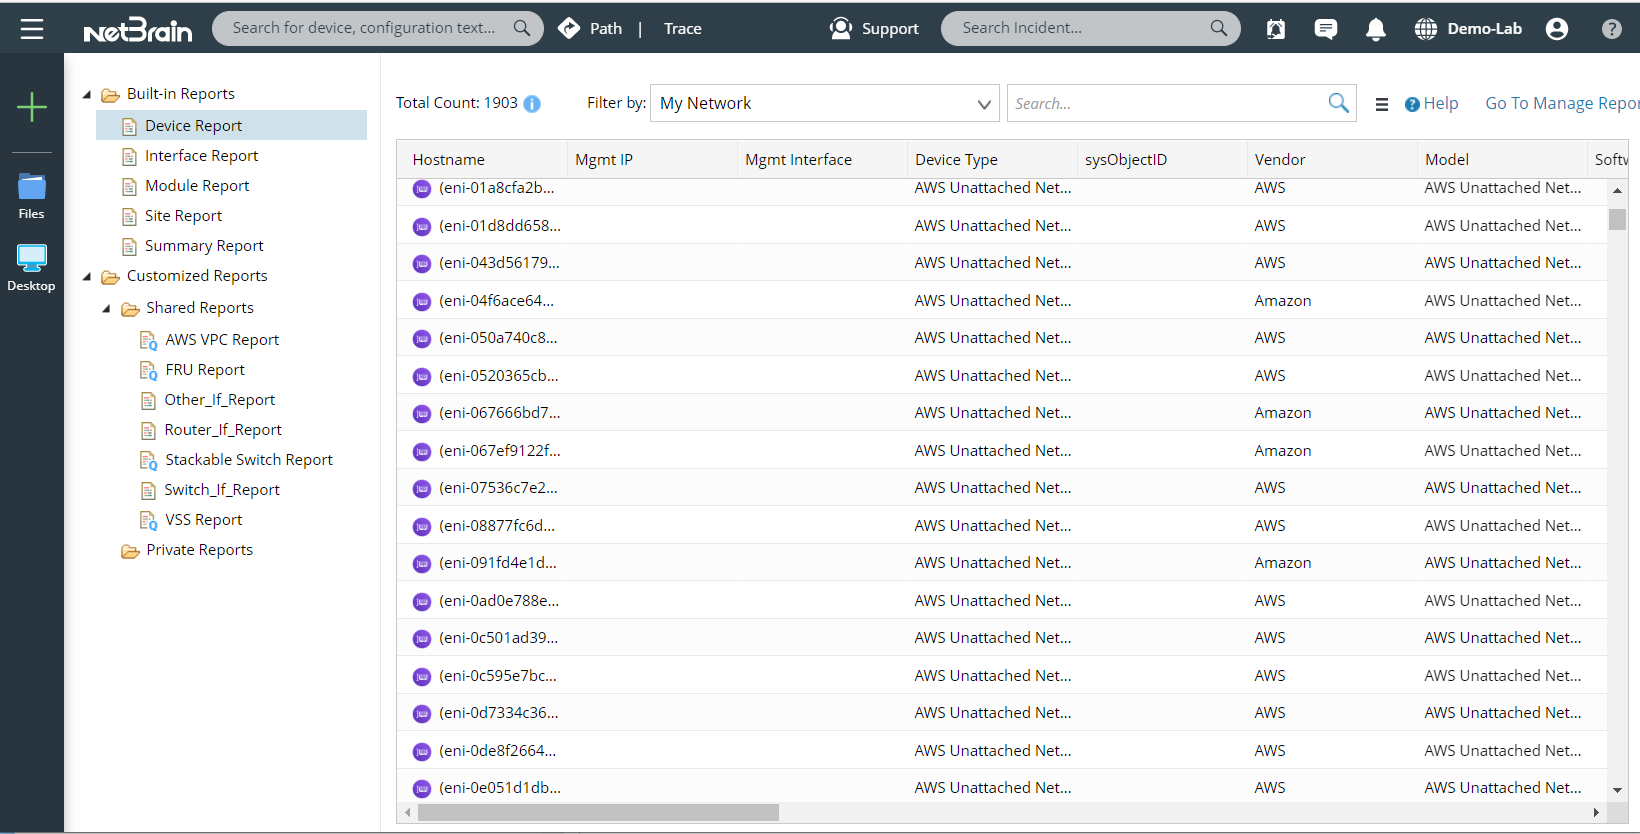Click the Private Reports folder icon
The image size is (1640, 834).
[130, 551]
